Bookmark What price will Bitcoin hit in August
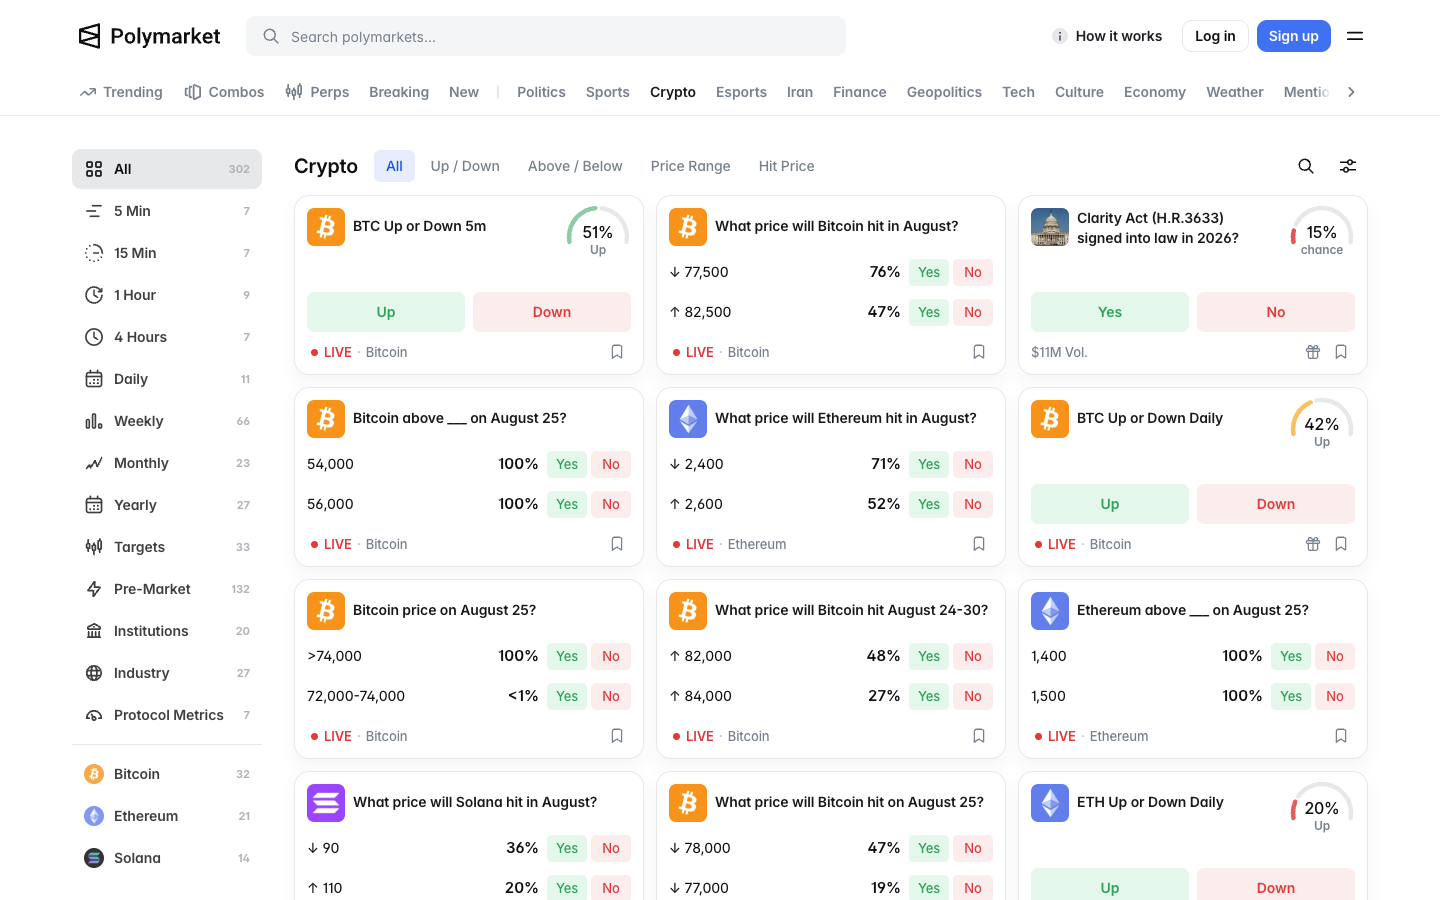This screenshot has height=900, width=1440. [x=979, y=352]
